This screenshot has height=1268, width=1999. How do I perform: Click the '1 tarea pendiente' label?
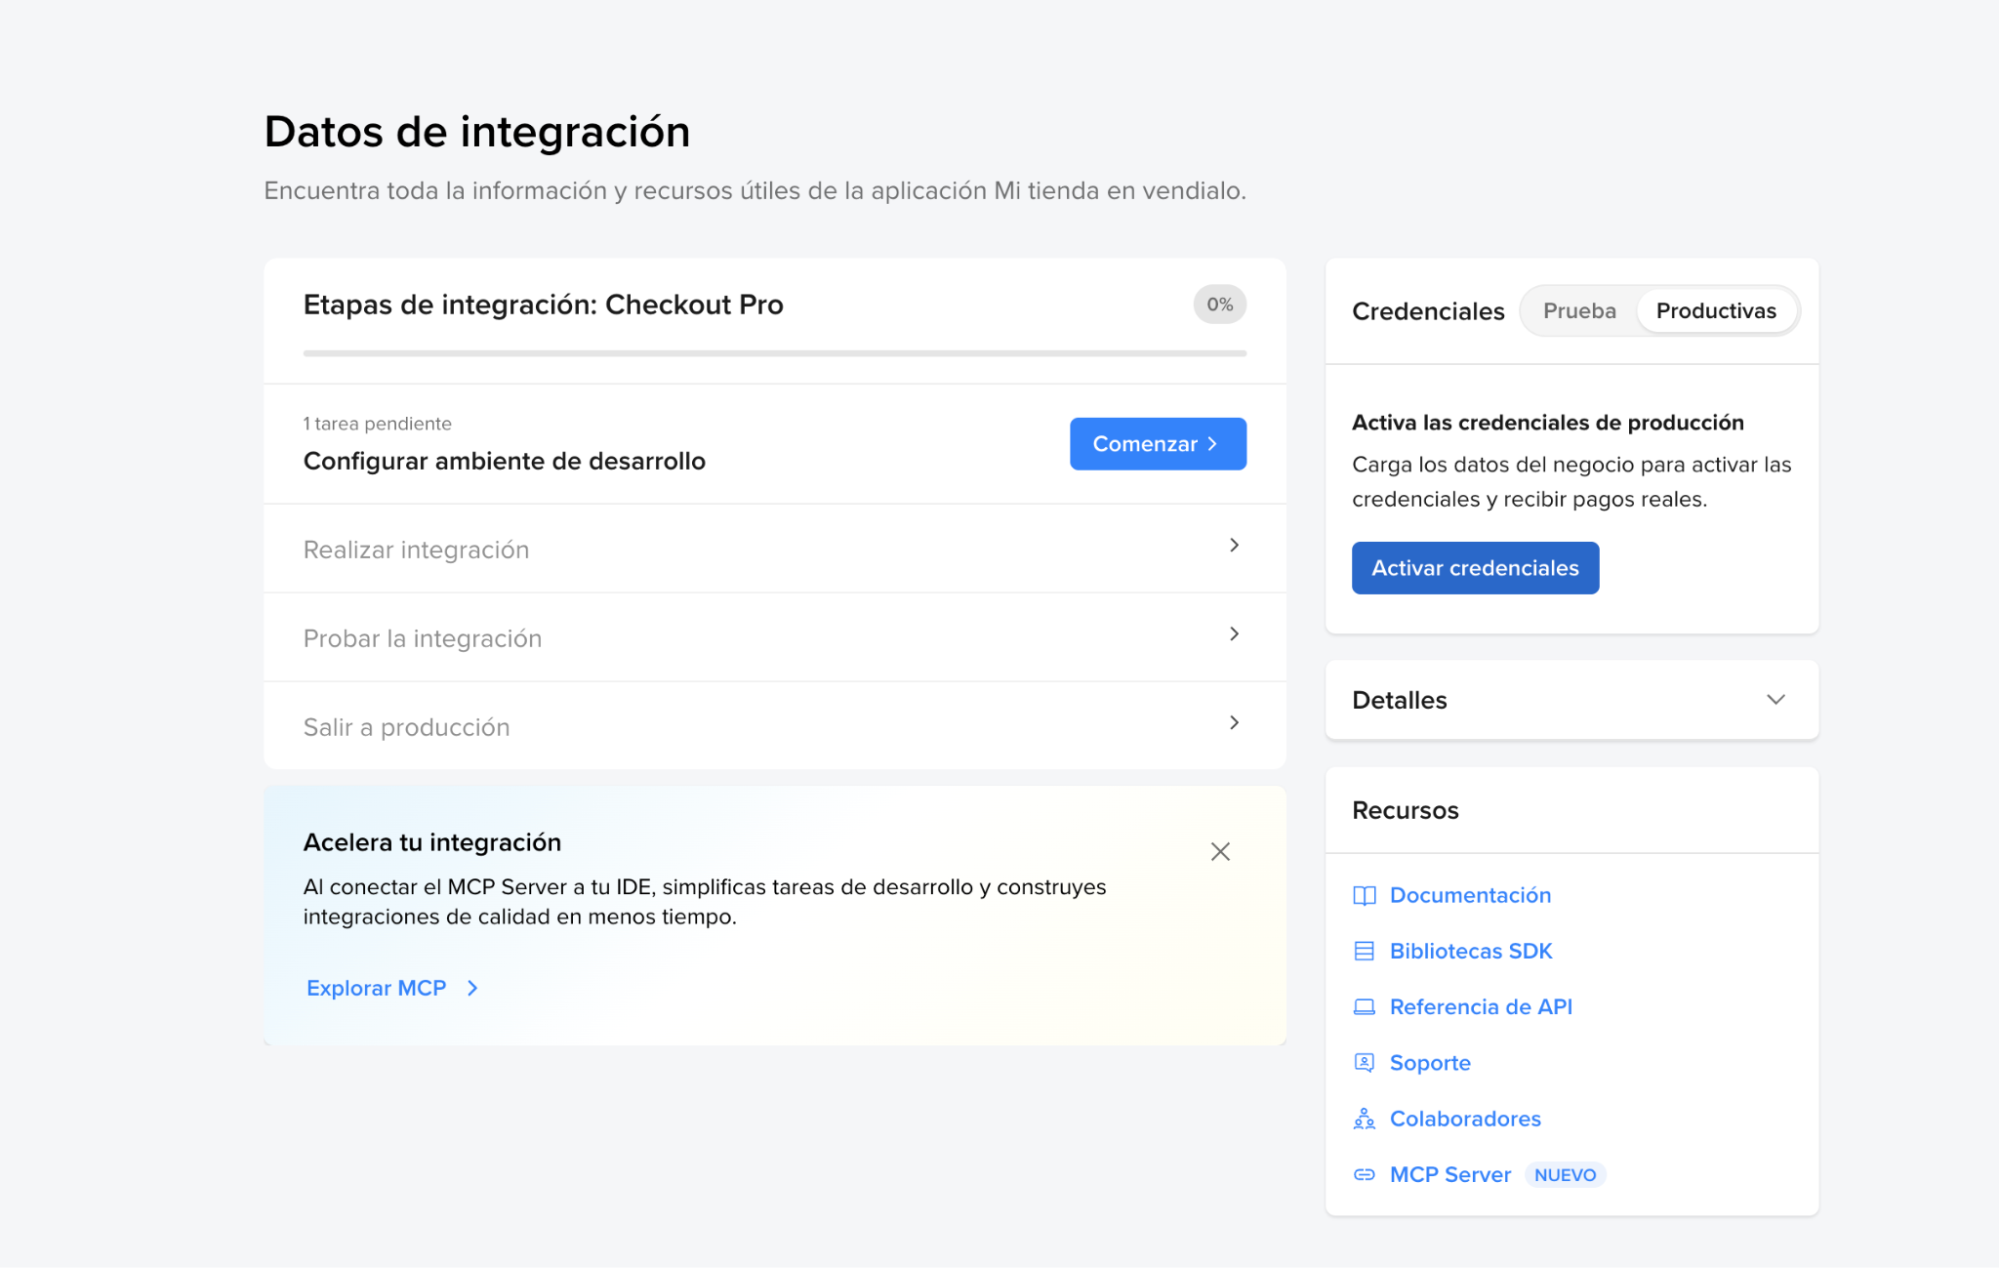[377, 424]
